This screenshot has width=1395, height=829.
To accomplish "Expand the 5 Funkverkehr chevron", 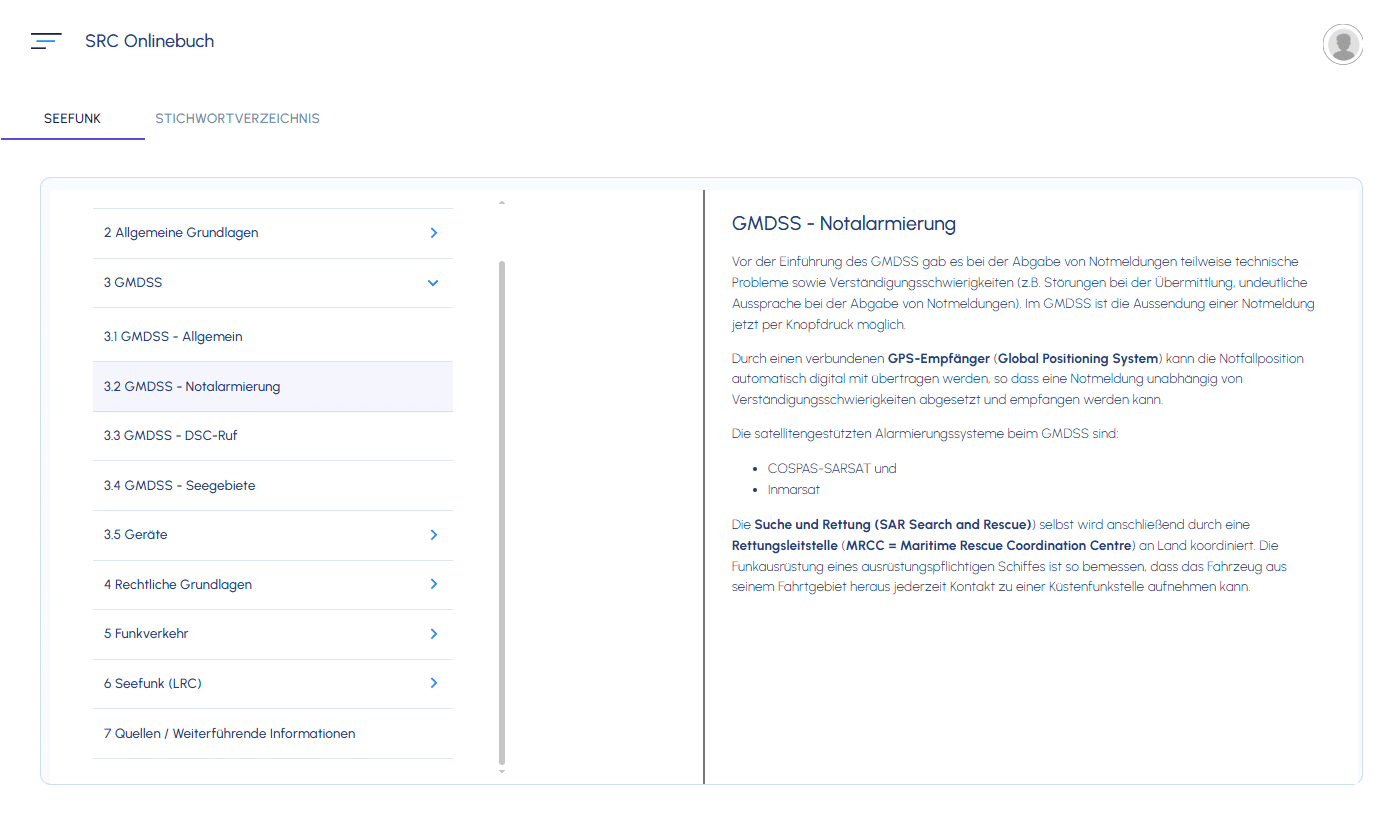I will point(433,634).
